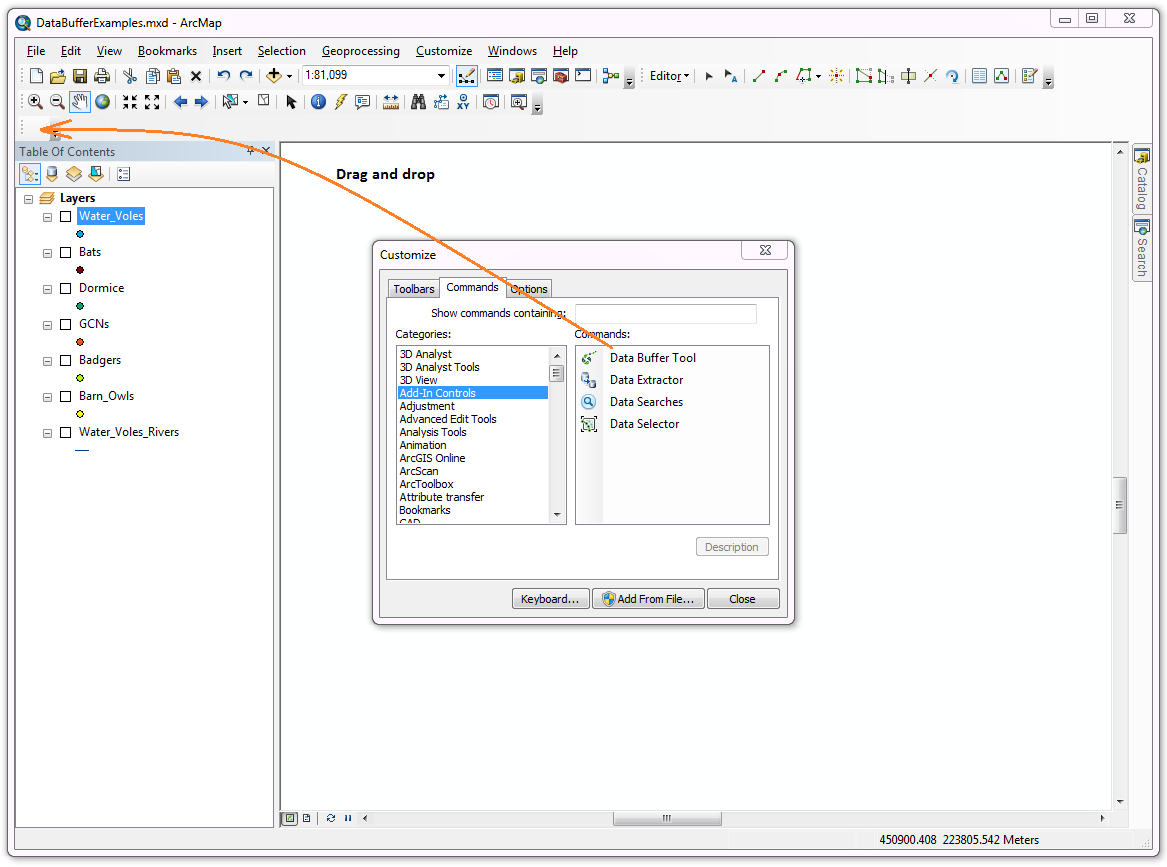Viewport: 1167px width, 867px height.
Task: Click the Keyboard button
Action: tap(550, 599)
